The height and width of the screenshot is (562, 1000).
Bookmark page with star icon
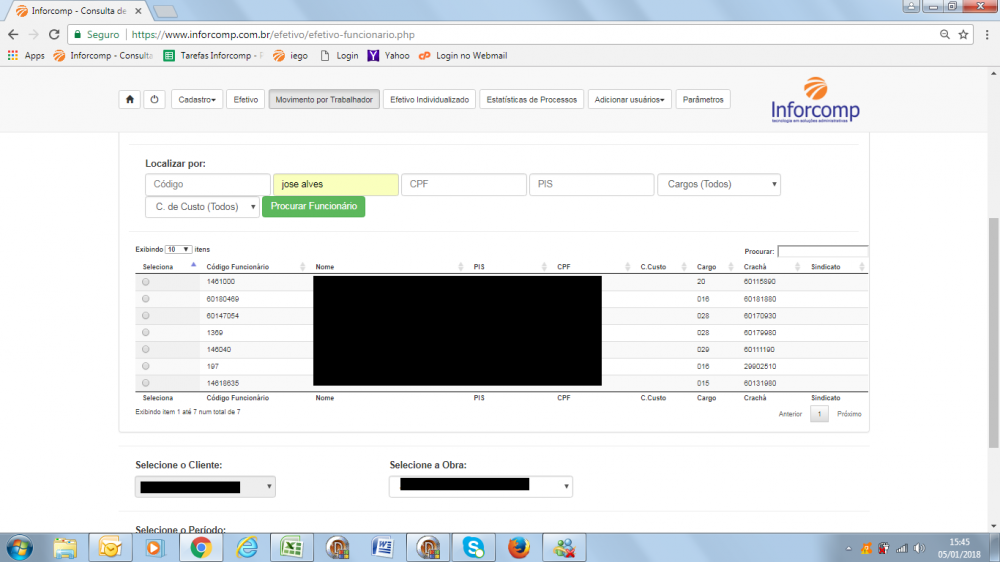click(963, 34)
